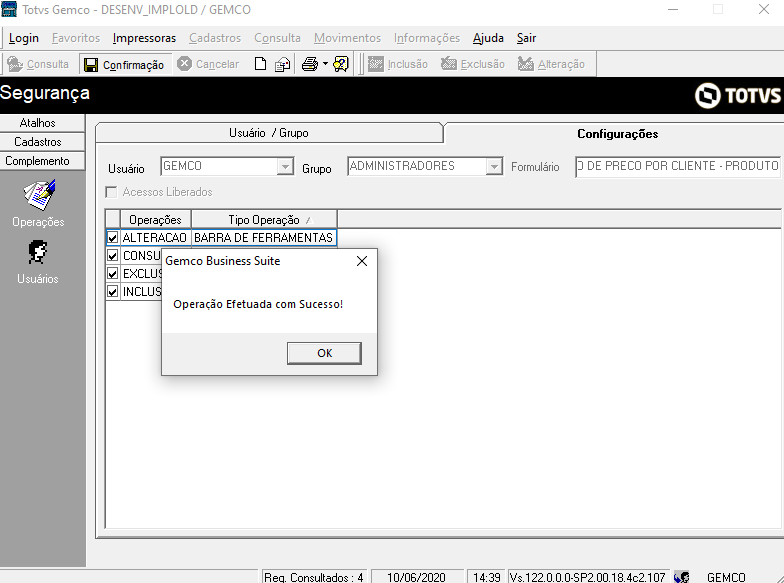Screen dimensions: 784x583
Task: Click the status bar icon next to GEMCO
Action: click(x=682, y=577)
